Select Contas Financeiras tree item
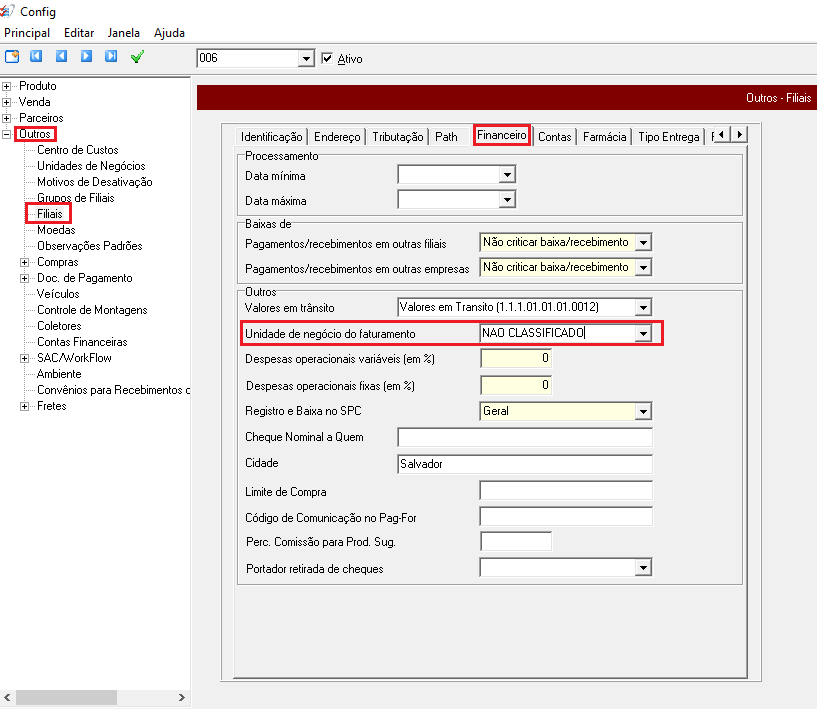 (82, 342)
